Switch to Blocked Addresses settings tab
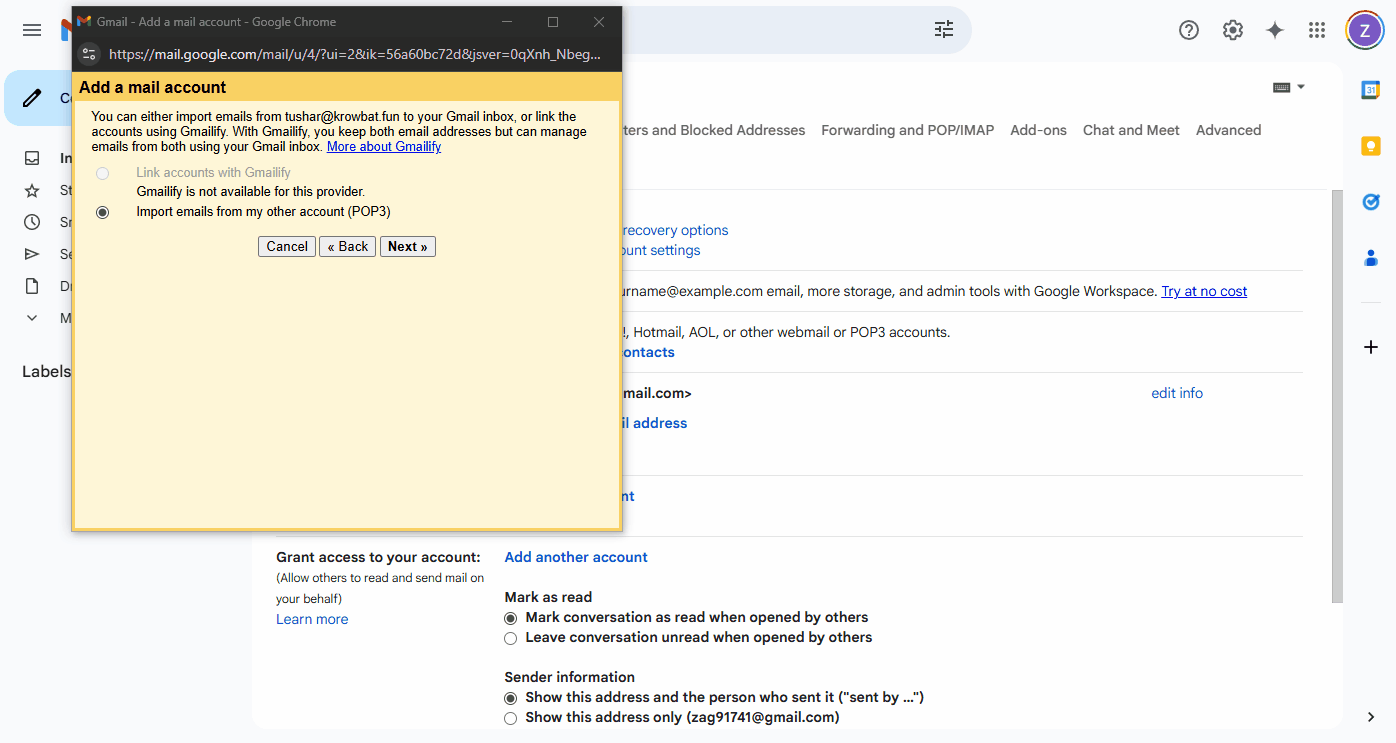 (x=713, y=130)
